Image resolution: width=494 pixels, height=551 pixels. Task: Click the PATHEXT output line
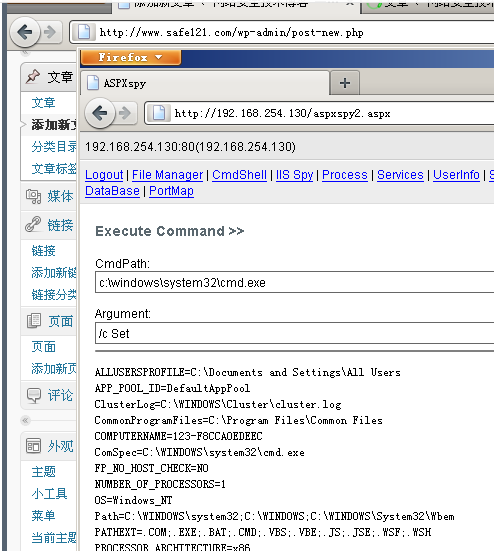(x=263, y=532)
